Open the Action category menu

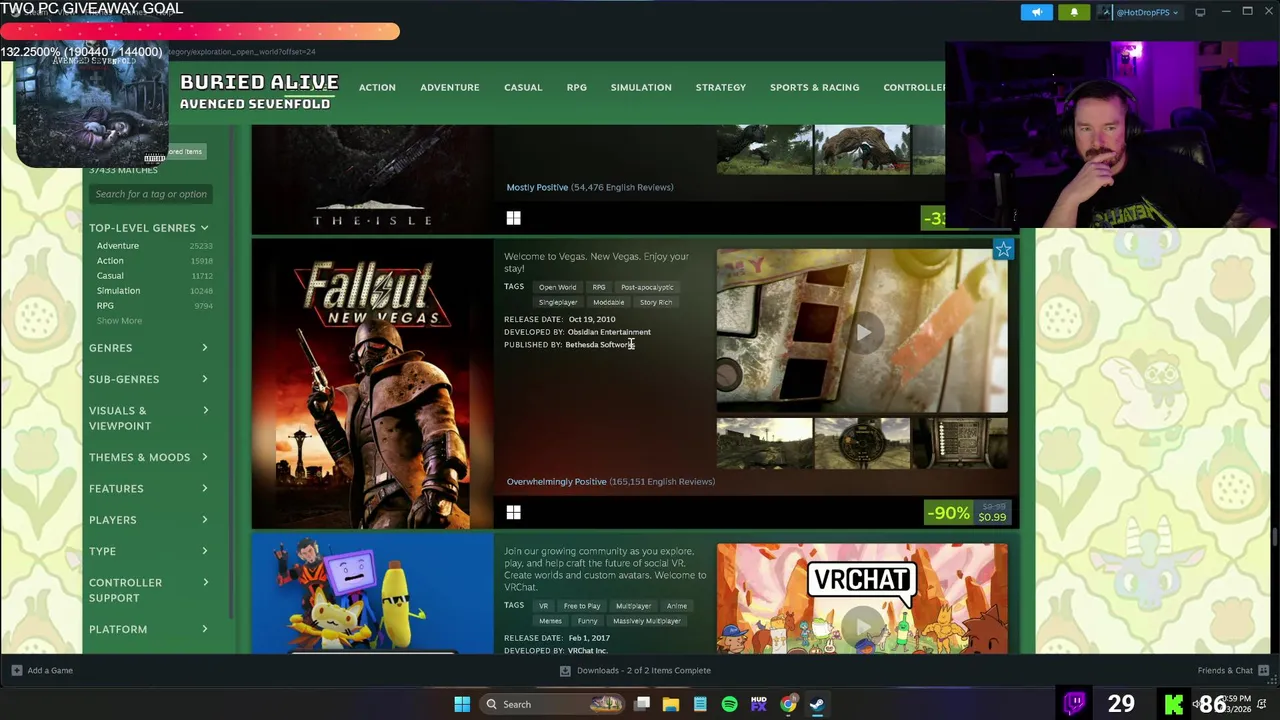377,87
